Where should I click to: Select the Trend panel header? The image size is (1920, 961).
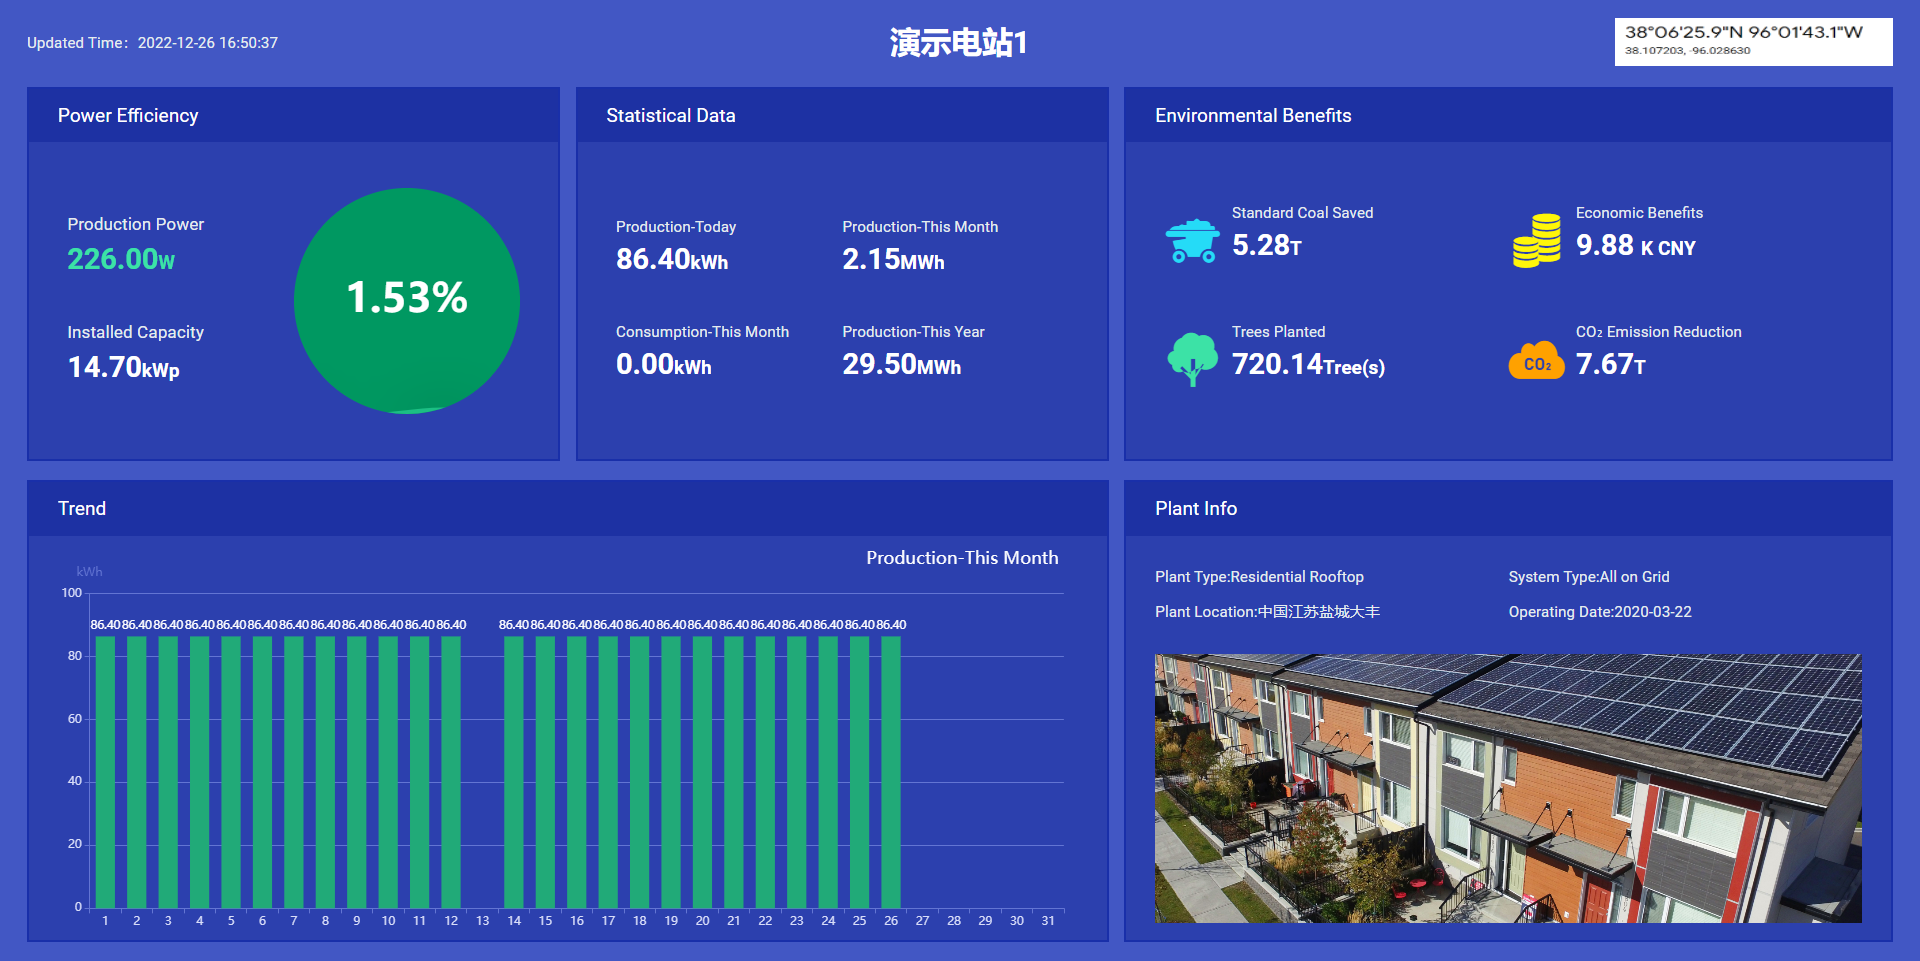click(568, 508)
